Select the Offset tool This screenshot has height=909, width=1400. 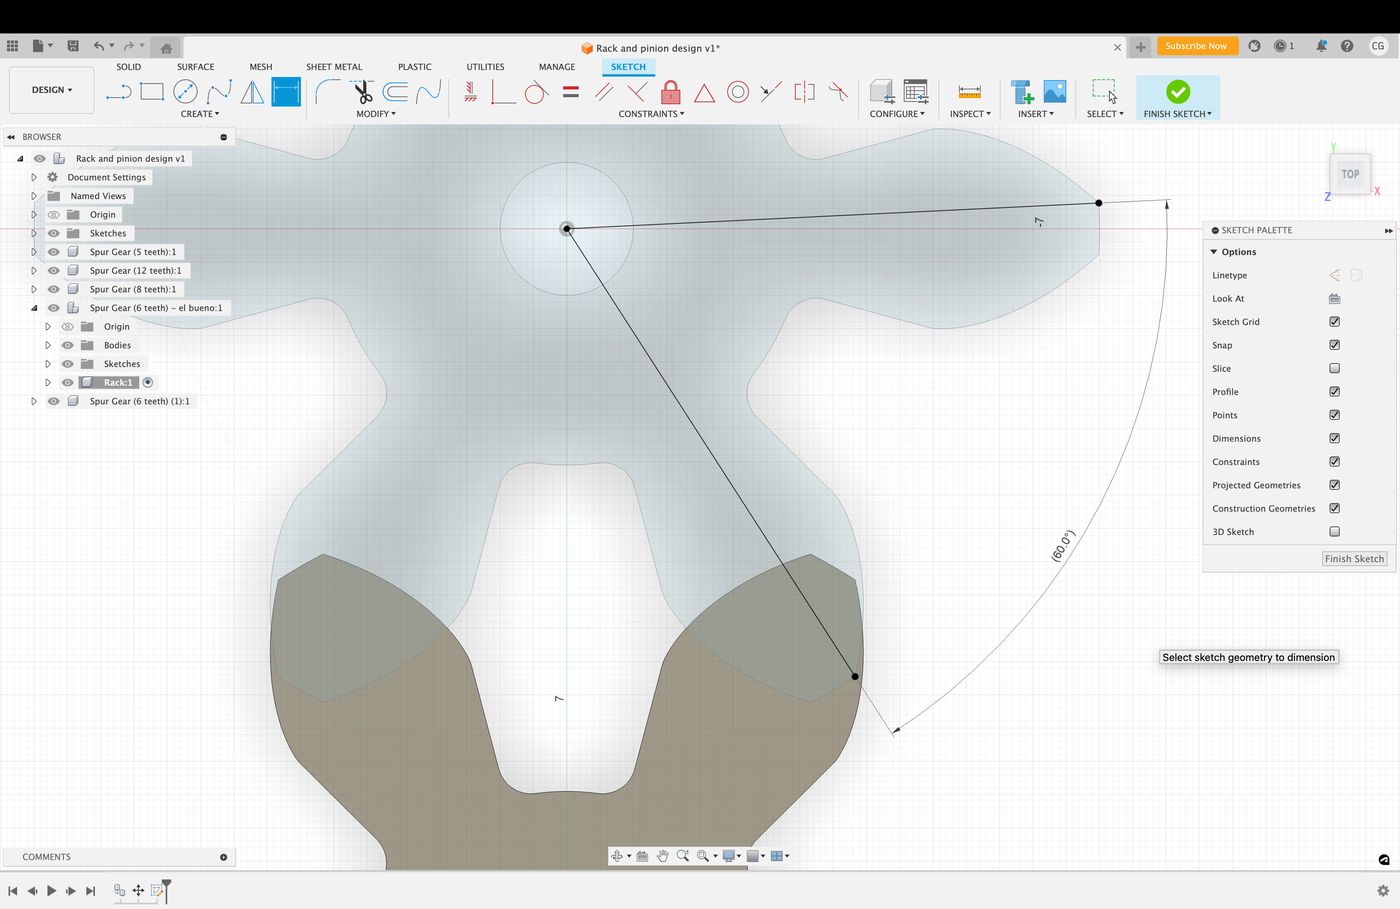[x=396, y=92]
